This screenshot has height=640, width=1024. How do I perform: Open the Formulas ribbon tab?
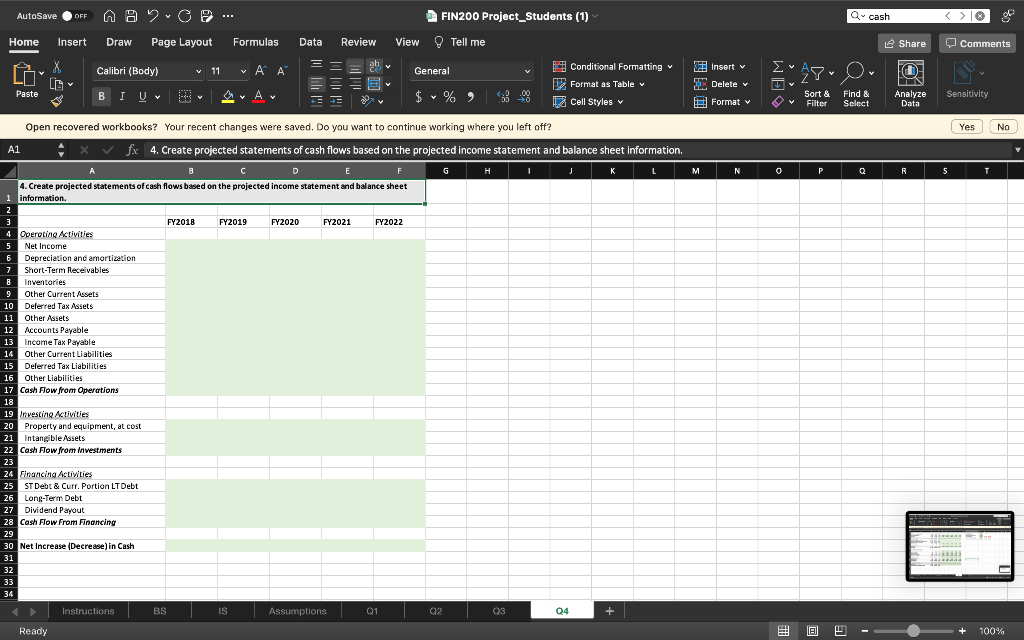[x=255, y=42]
